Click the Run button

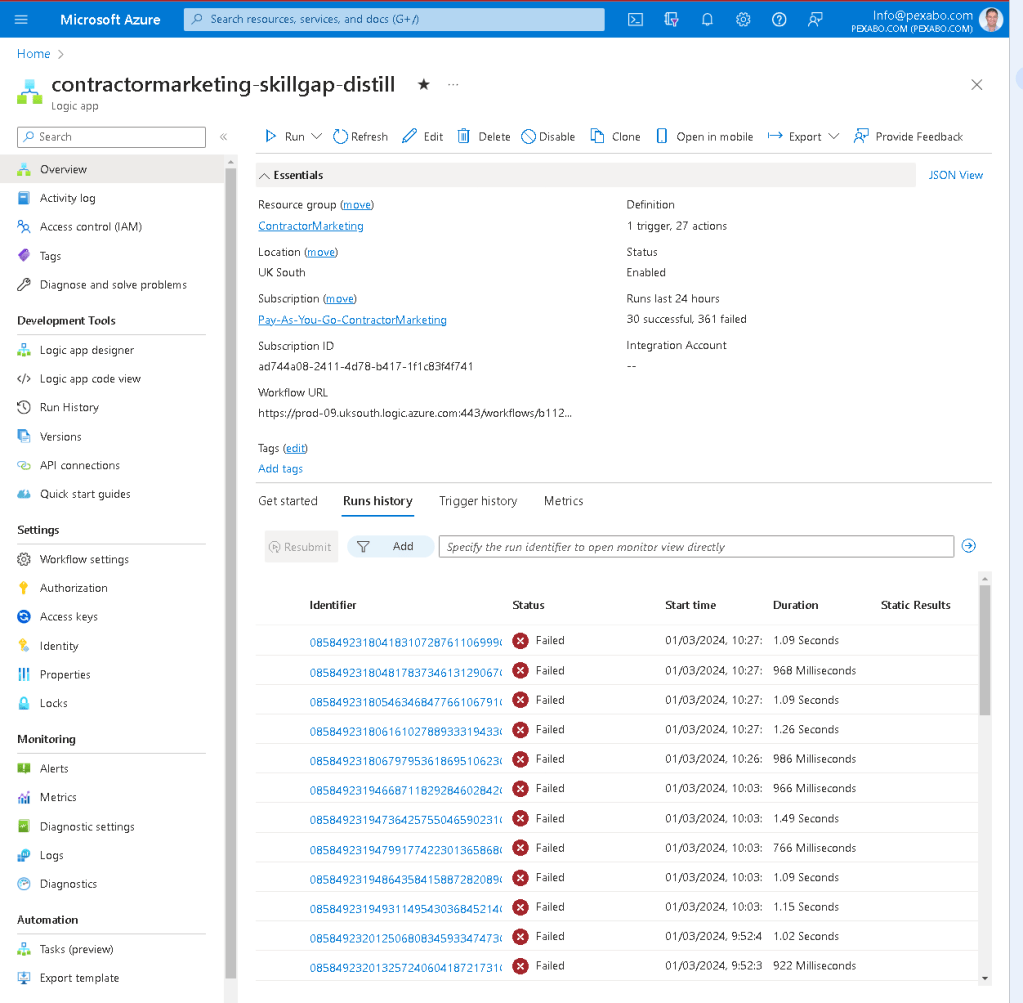(x=284, y=136)
